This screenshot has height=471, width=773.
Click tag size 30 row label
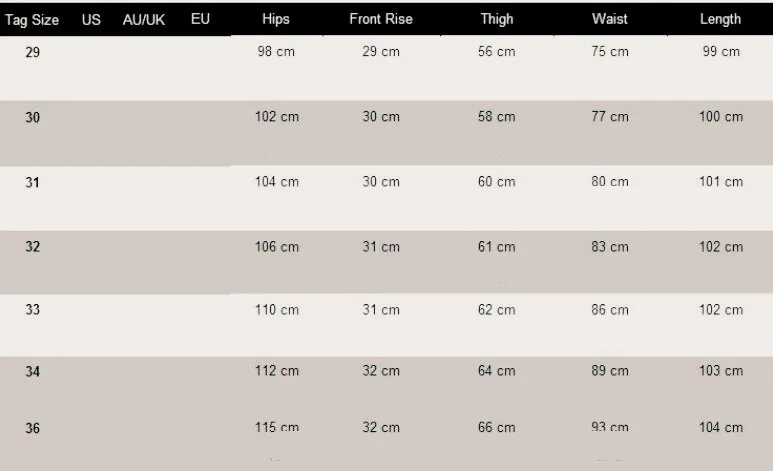[x=33, y=117]
